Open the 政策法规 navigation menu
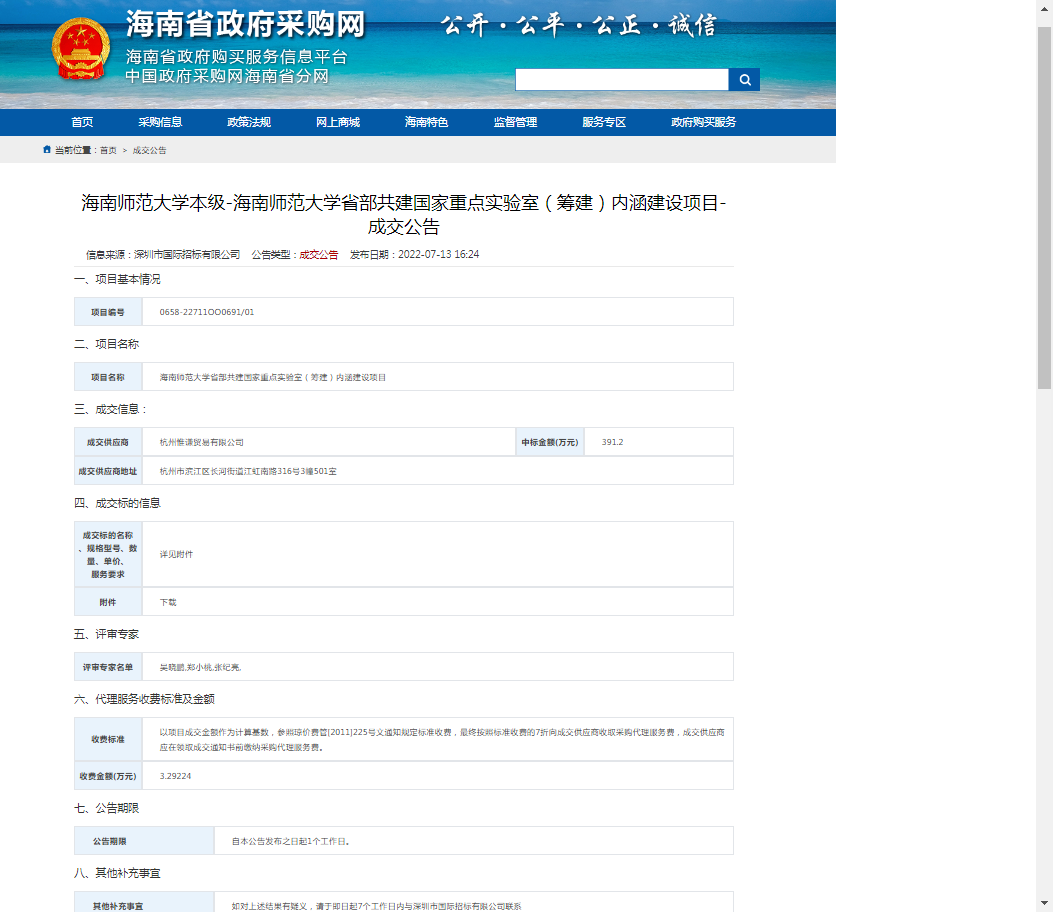The height and width of the screenshot is (912, 1053). pyautogui.click(x=248, y=122)
